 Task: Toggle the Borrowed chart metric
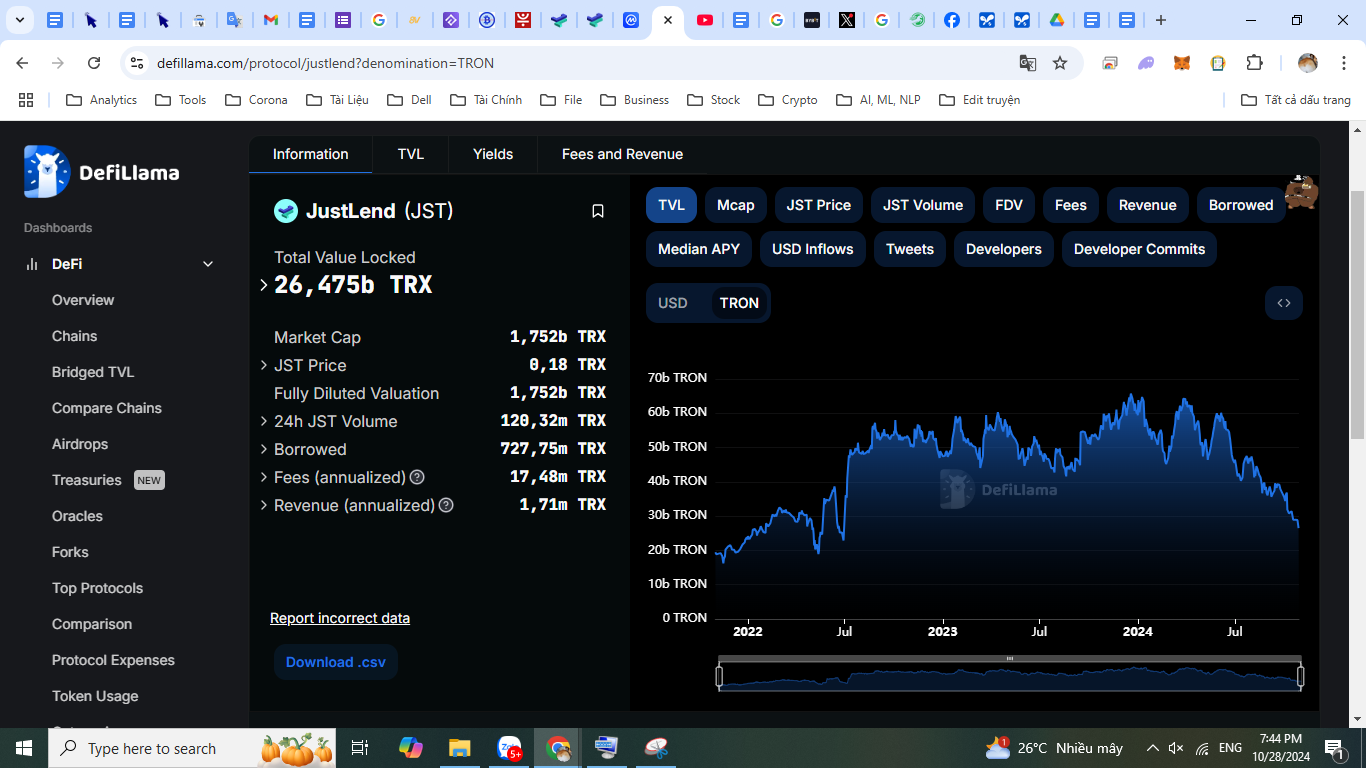1241,205
